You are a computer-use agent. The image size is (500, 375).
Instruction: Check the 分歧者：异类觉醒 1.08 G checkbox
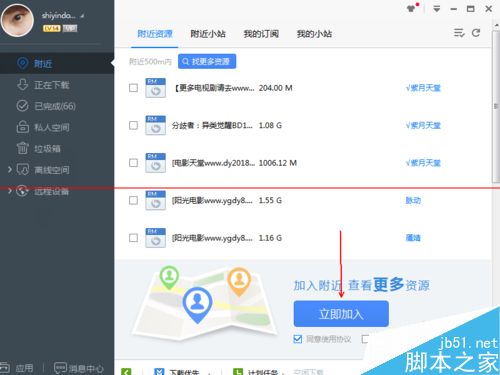(x=133, y=125)
